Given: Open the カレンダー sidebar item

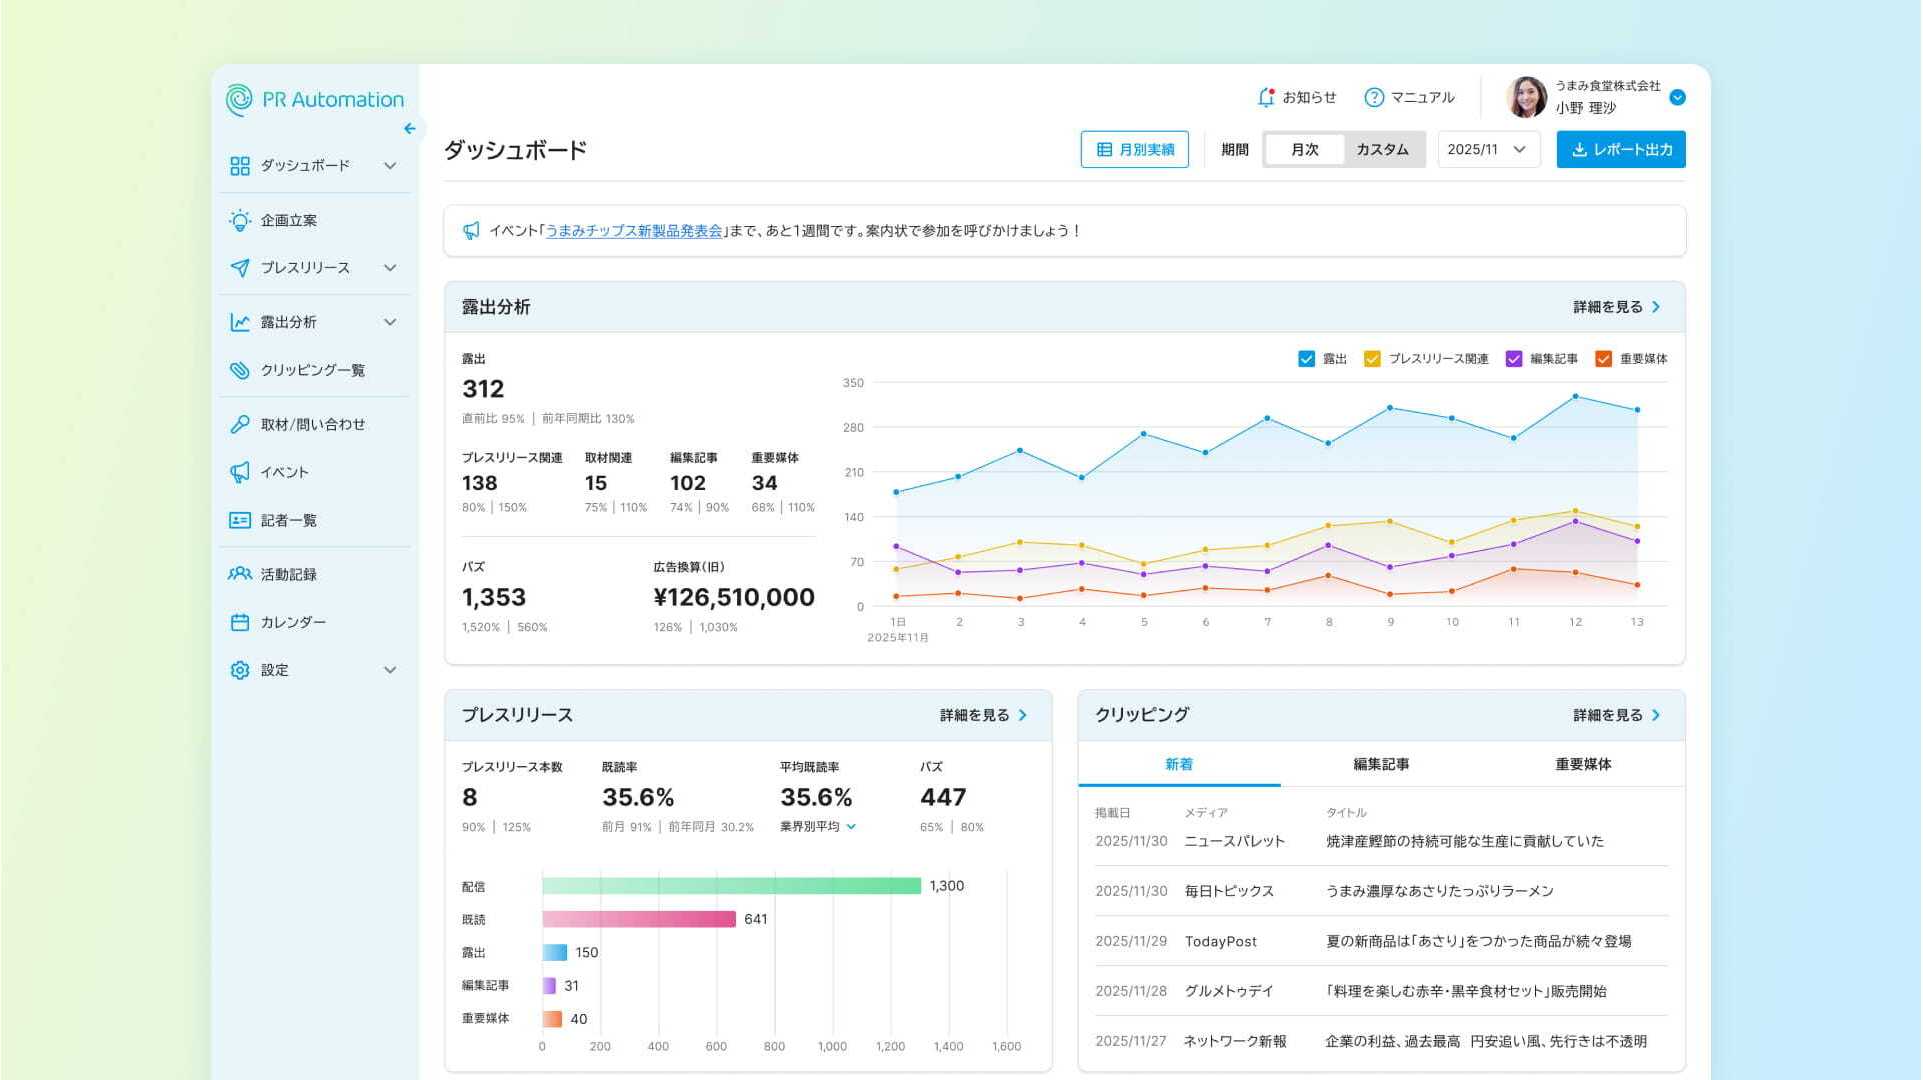Looking at the screenshot, I should (292, 622).
